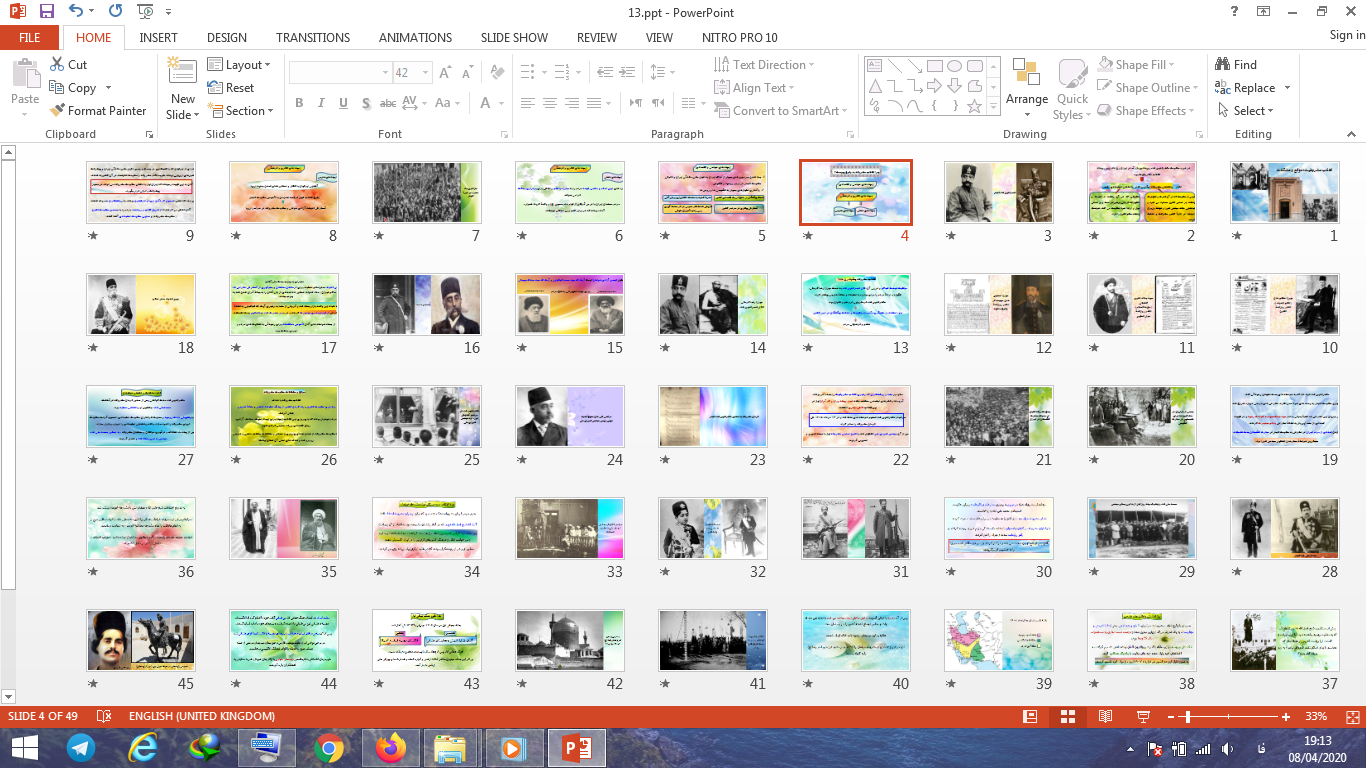The height and width of the screenshot is (768, 1366).
Task: Click the zoom slider in status bar
Action: 1187,717
